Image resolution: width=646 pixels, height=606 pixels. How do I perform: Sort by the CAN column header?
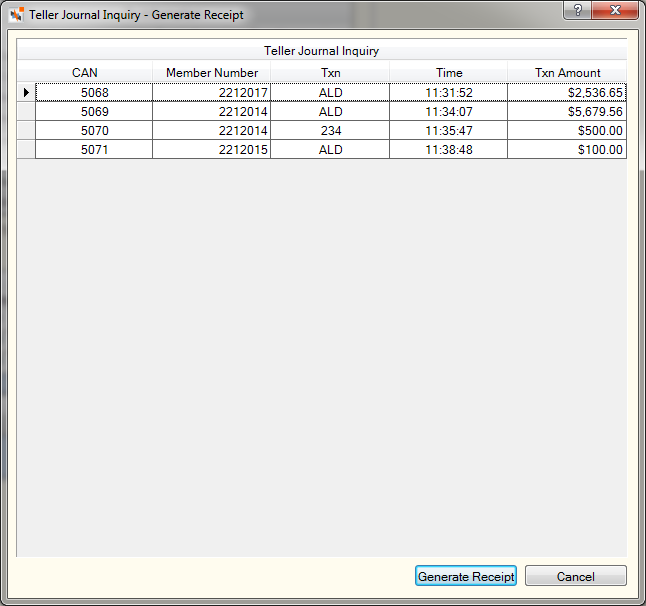point(85,73)
